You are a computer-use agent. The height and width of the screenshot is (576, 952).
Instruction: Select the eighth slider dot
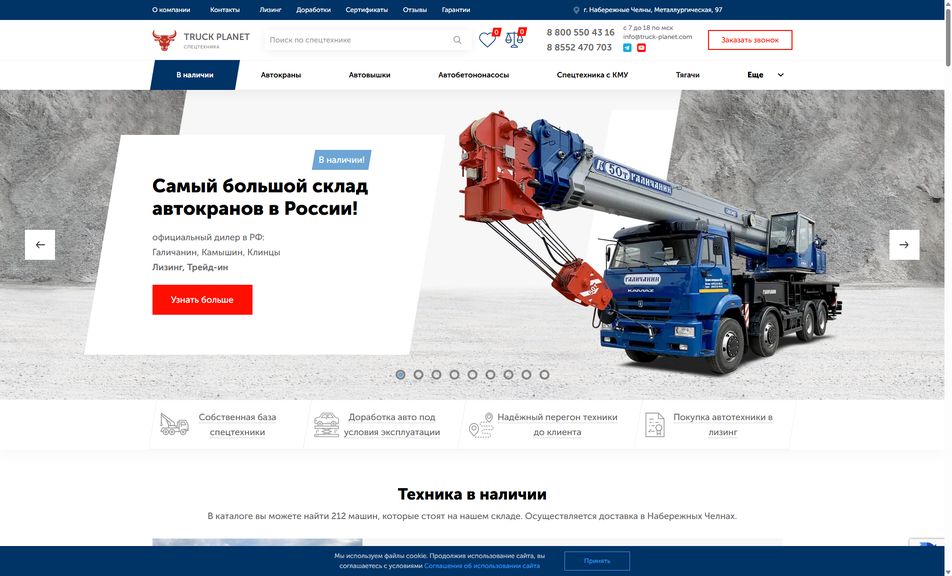point(526,375)
